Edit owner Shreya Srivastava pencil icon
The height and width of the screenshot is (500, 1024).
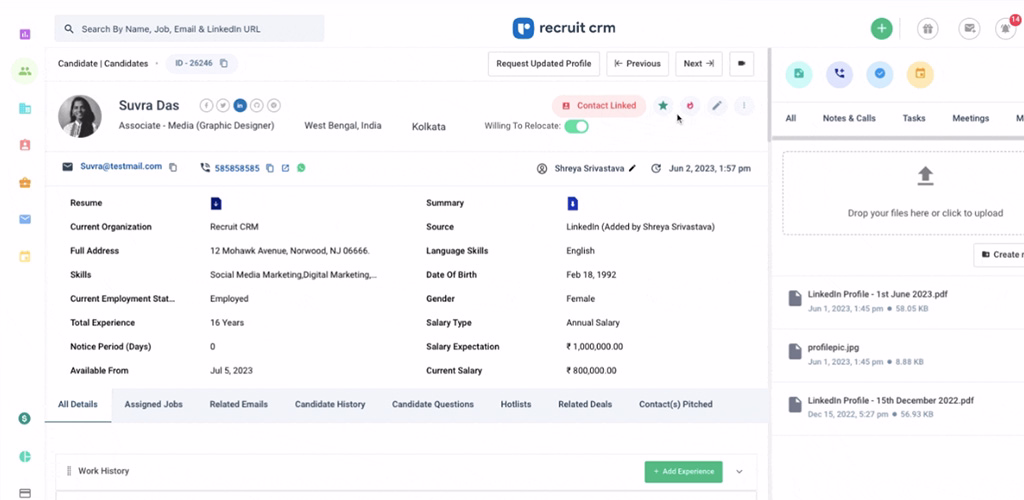coord(632,168)
